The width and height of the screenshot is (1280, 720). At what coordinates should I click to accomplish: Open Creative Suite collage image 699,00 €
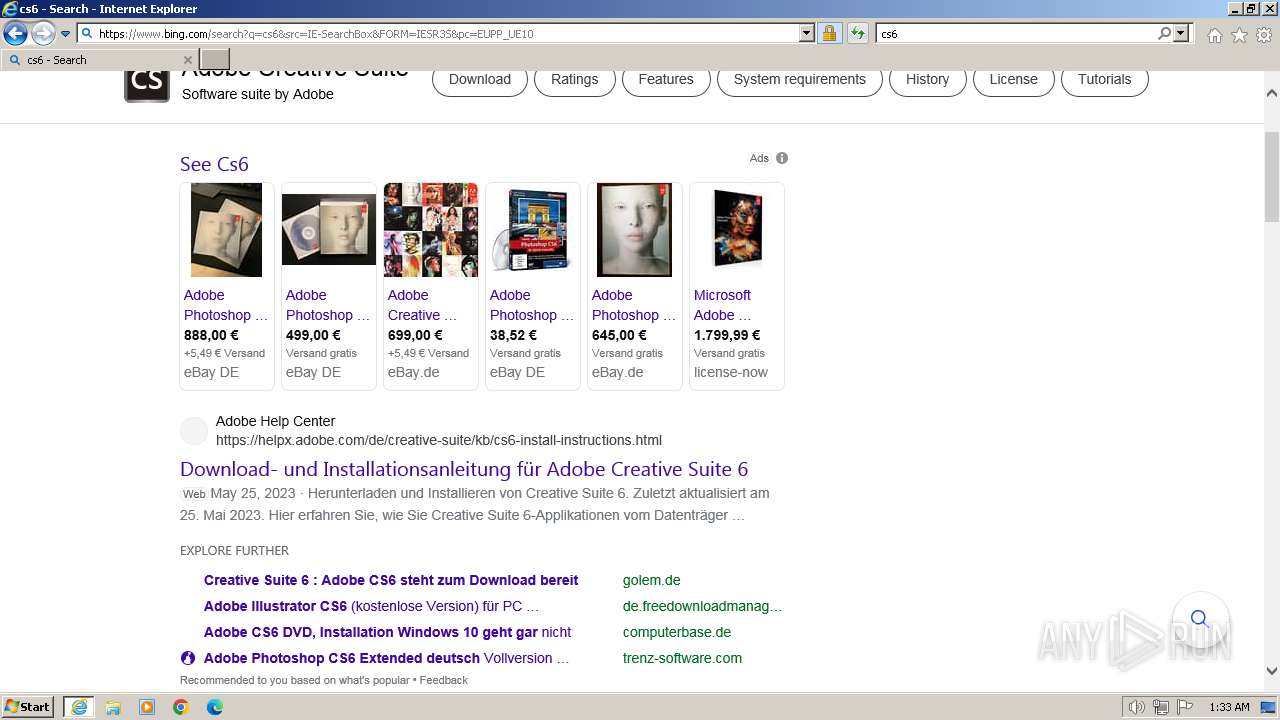(x=431, y=230)
